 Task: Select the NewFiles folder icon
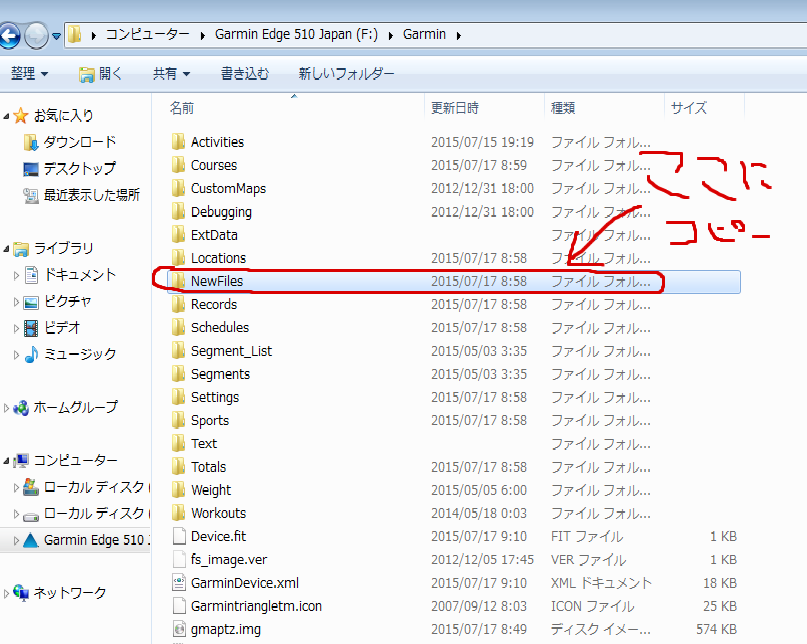178,281
